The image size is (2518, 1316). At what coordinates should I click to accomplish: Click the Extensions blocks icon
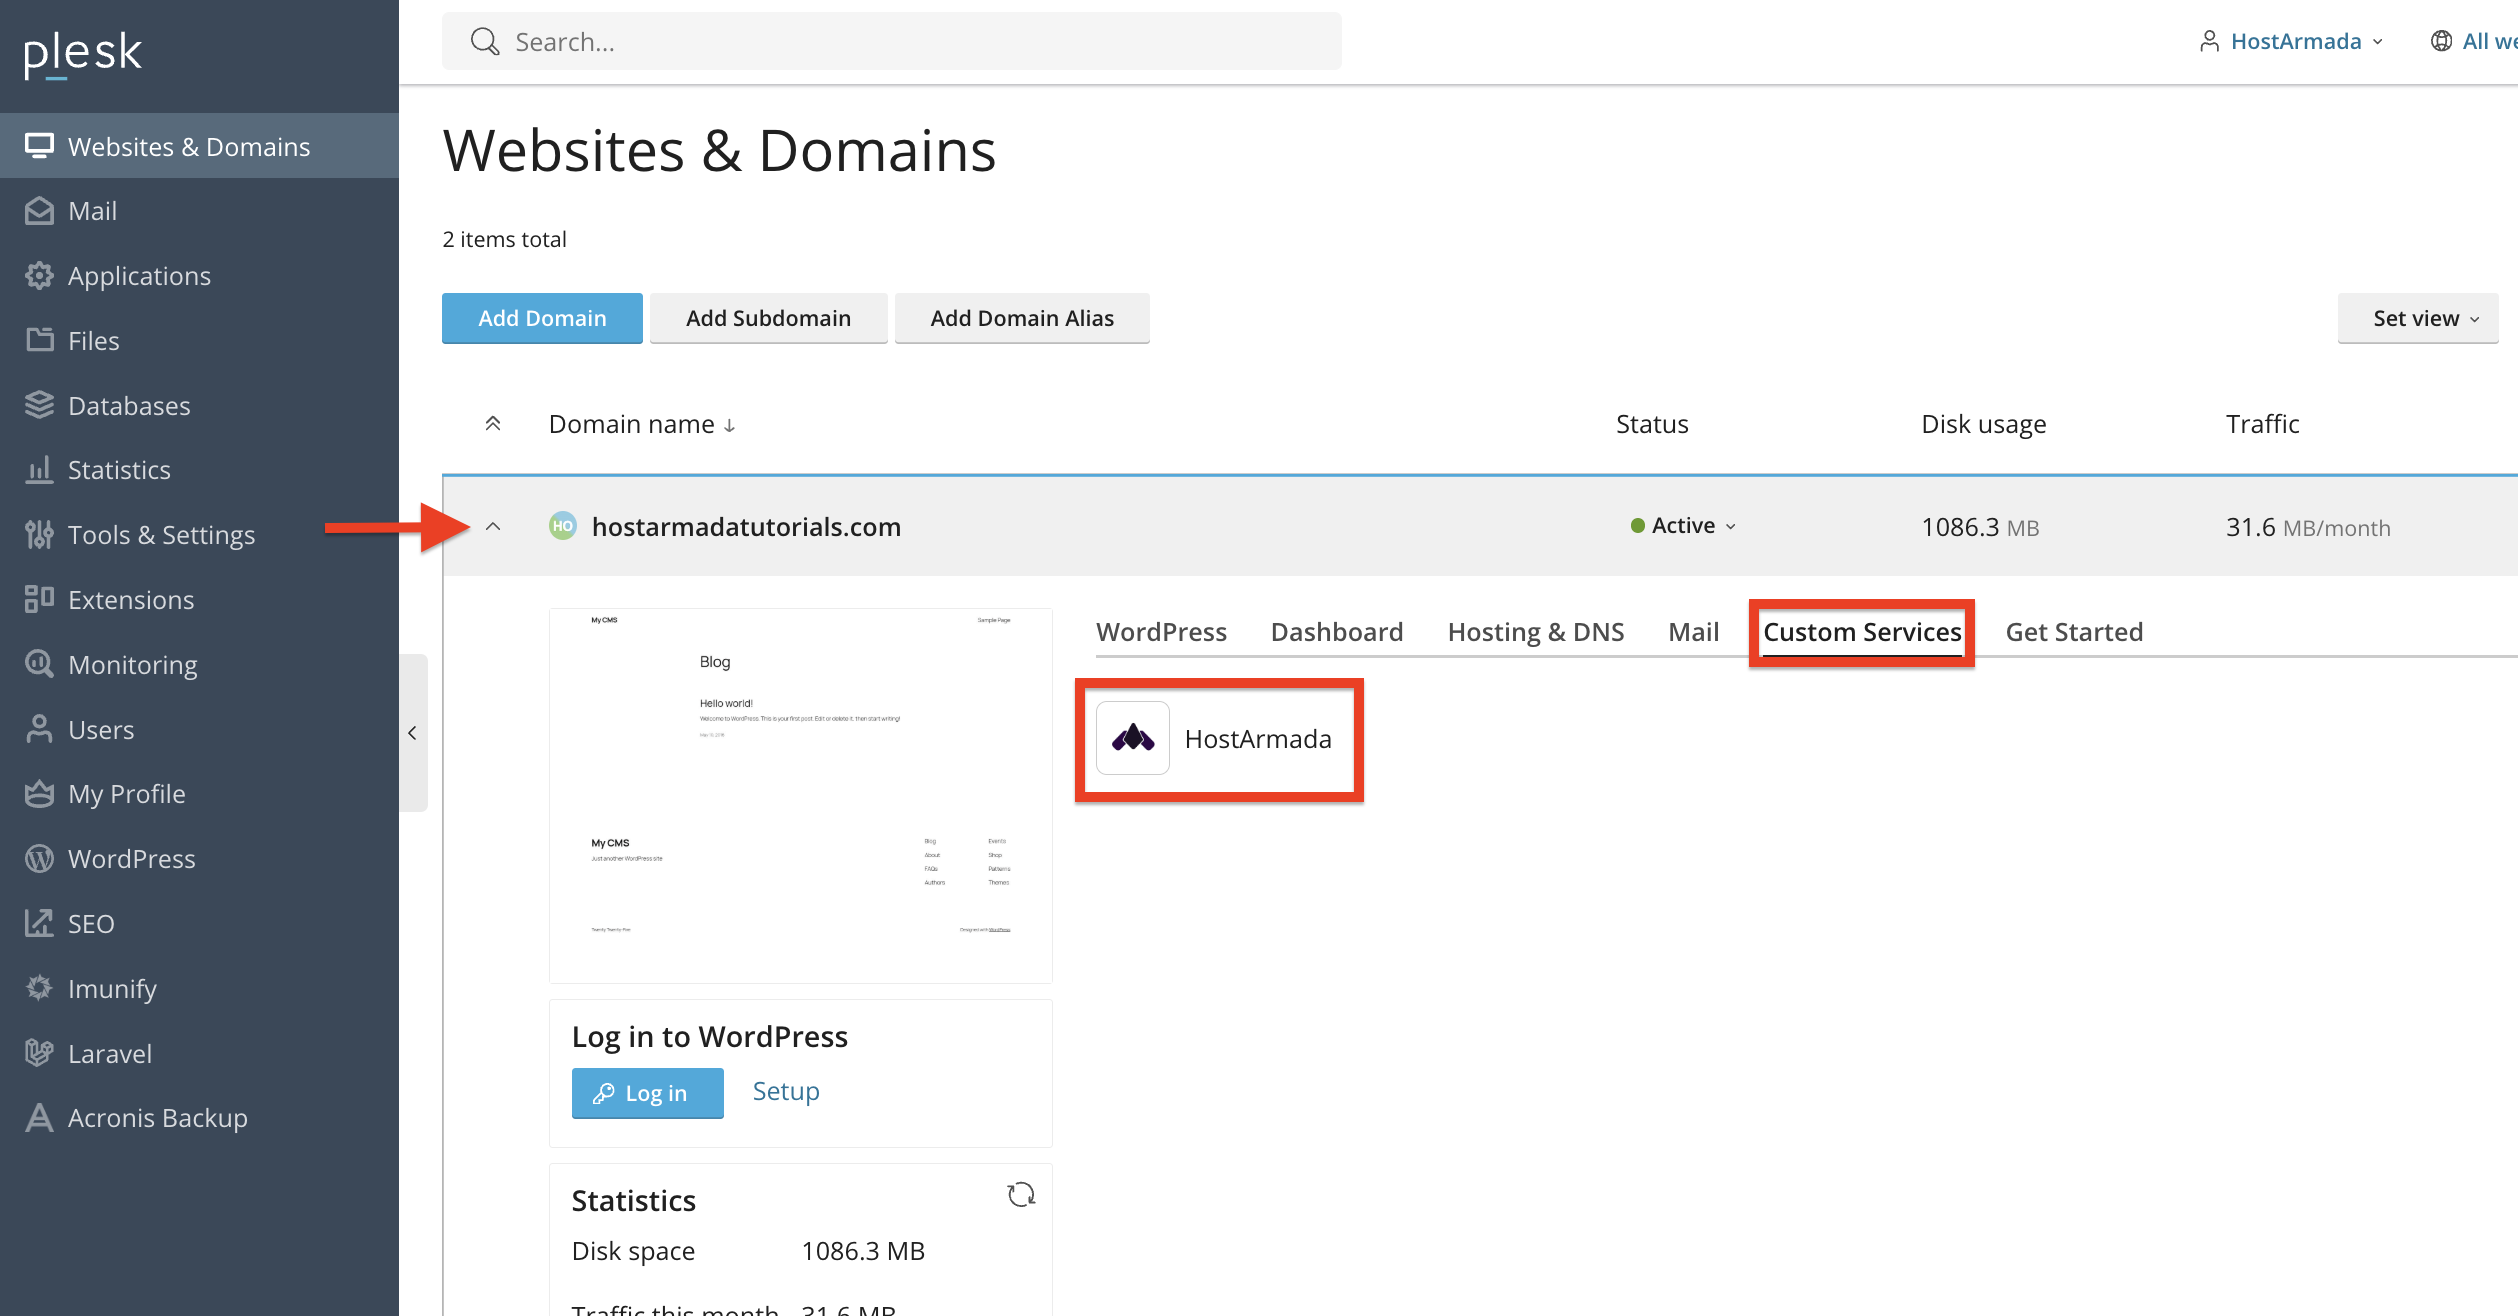click(x=39, y=599)
